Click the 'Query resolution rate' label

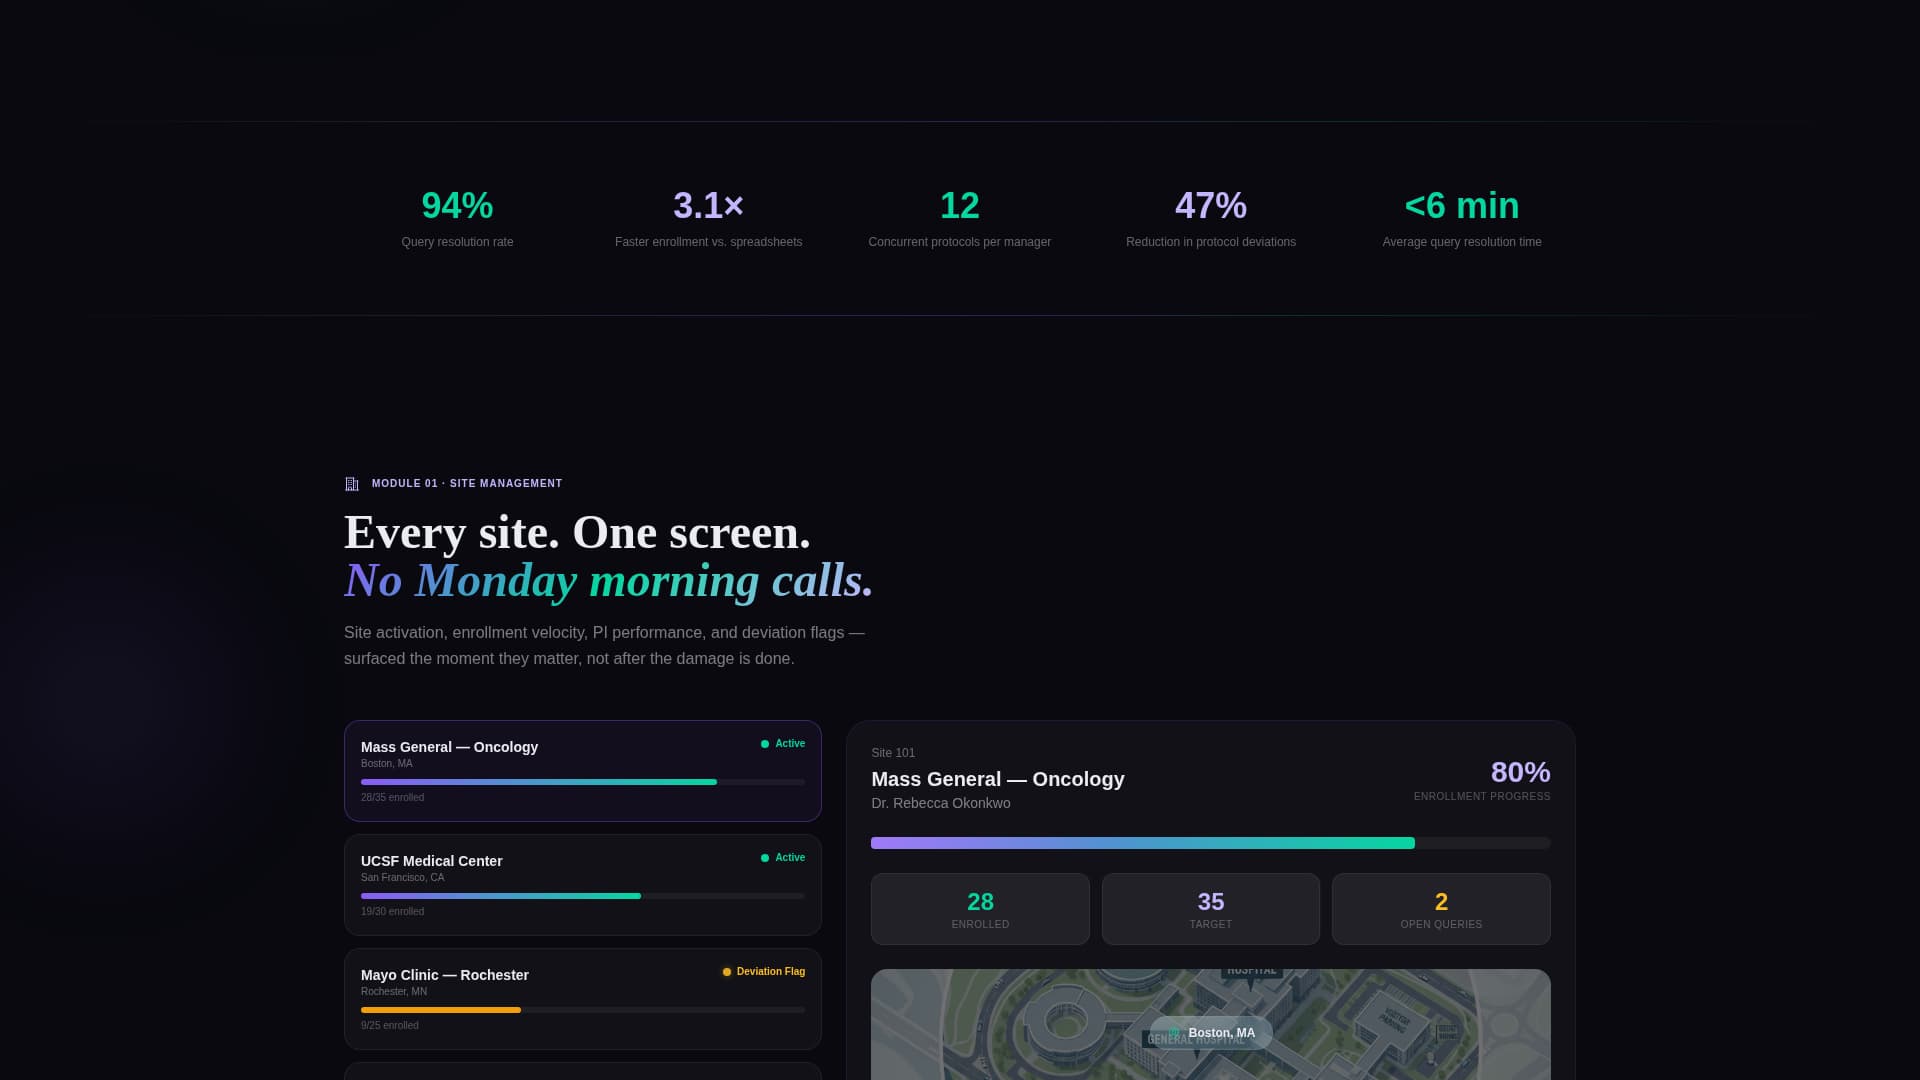click(x=457, y=242)
